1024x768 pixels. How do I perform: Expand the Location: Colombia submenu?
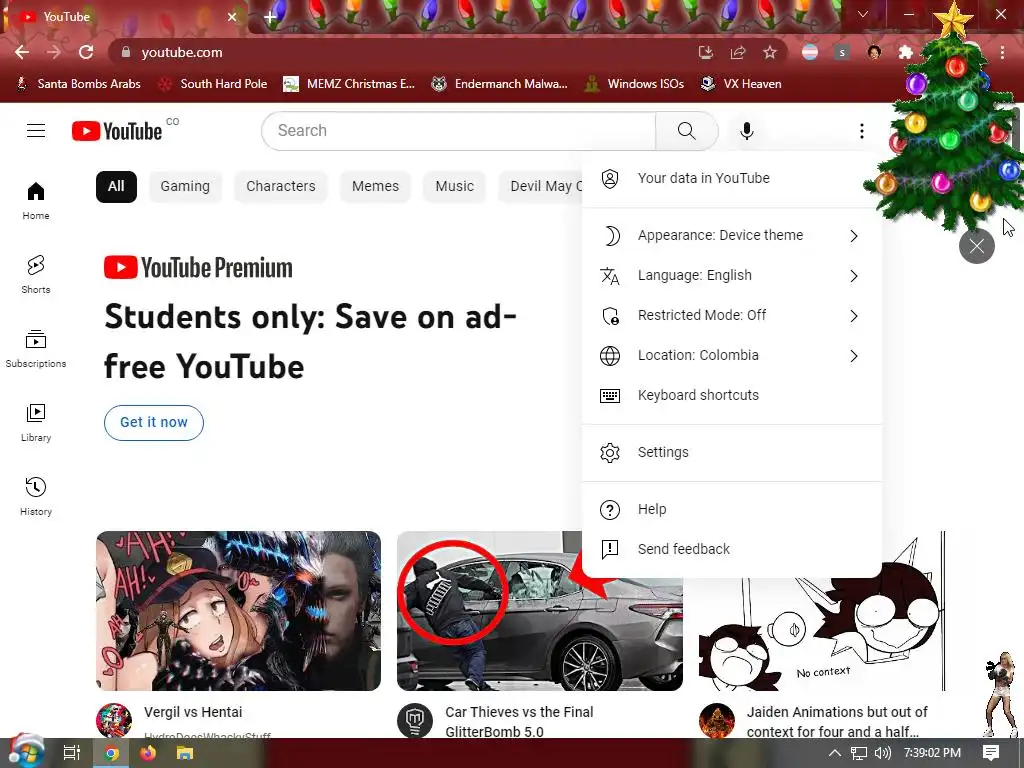point(731,355)
